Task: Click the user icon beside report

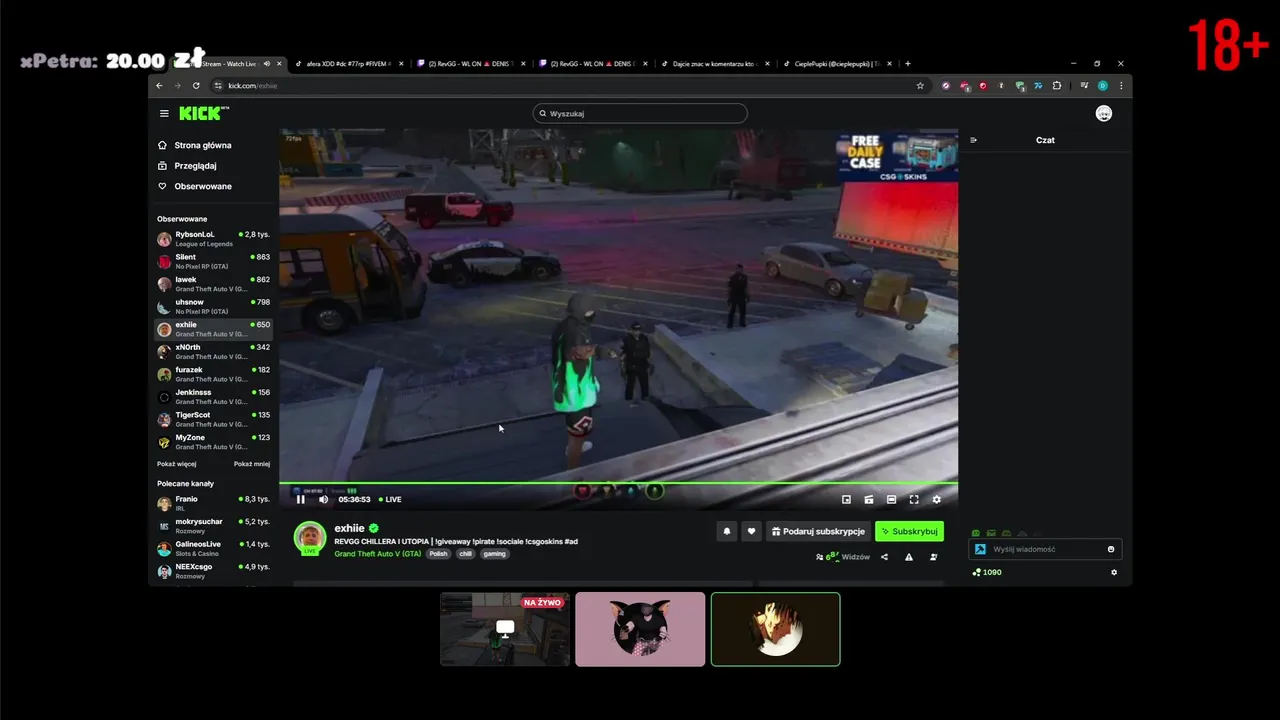Action: point(934,557)
